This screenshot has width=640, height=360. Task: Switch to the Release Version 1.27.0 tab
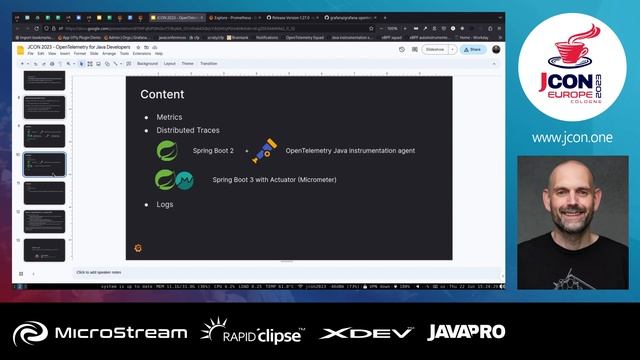[291, 18]
